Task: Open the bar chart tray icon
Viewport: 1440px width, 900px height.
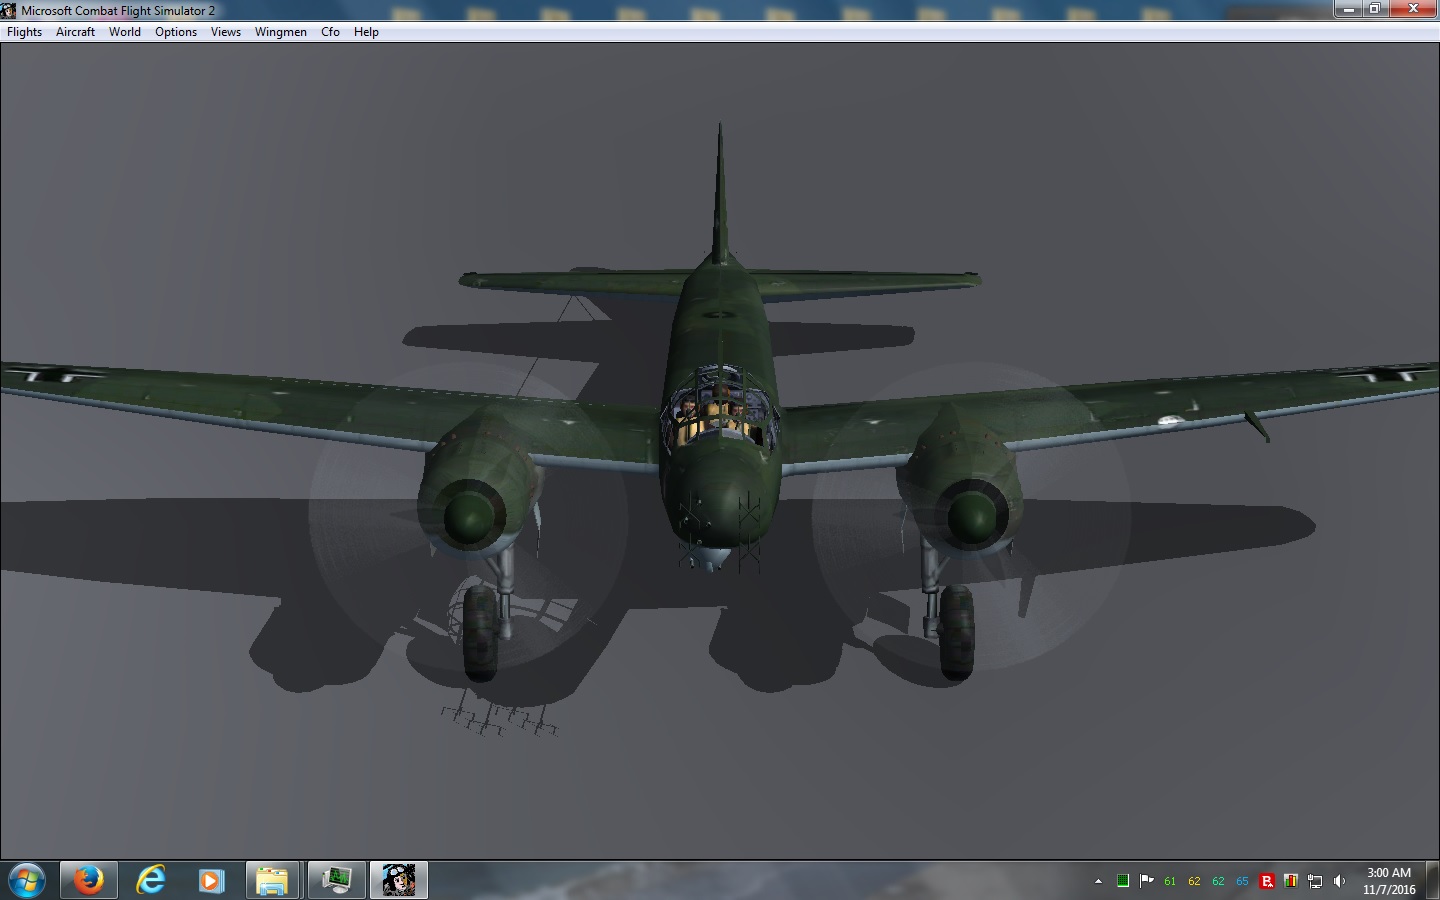Action: [x=1291, y=881]
